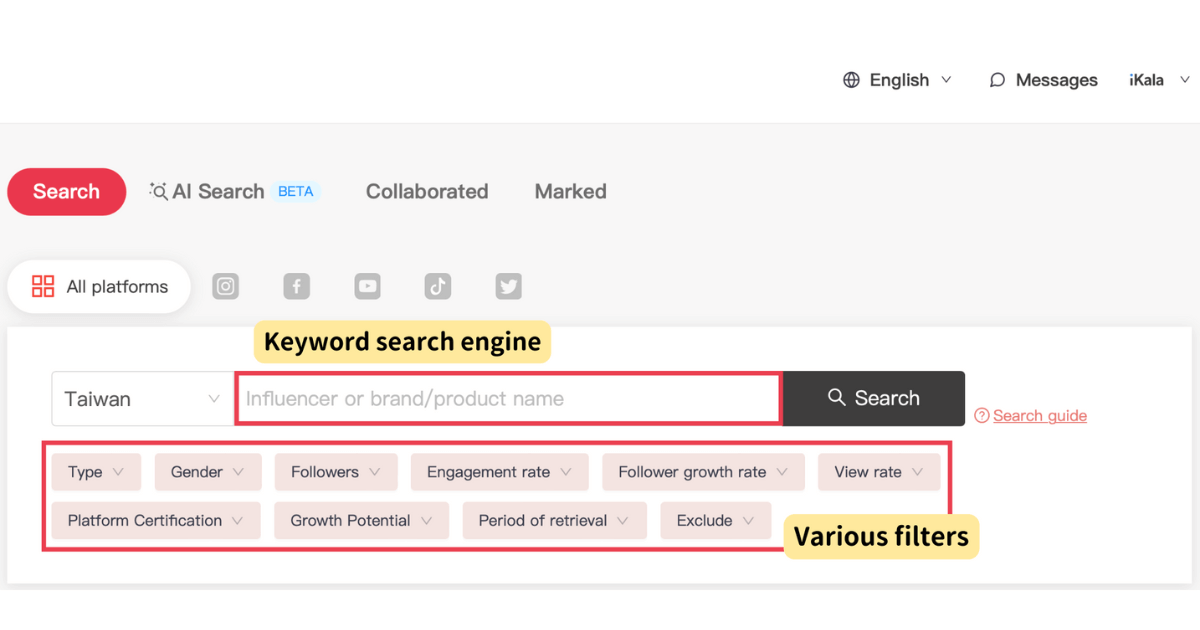Click the BETA badge
The width and height of the screenshot is (1200, 630).
coord(296,191)
